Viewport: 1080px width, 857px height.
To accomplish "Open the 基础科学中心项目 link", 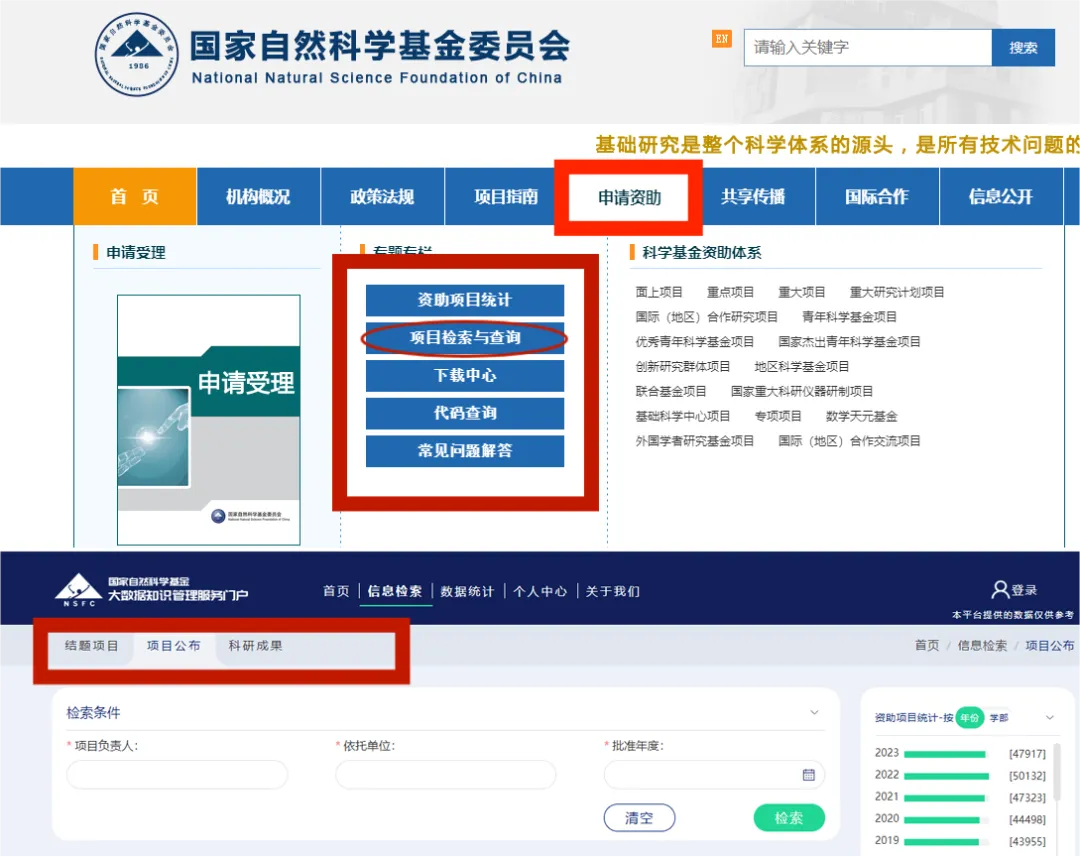I will 683,416.
